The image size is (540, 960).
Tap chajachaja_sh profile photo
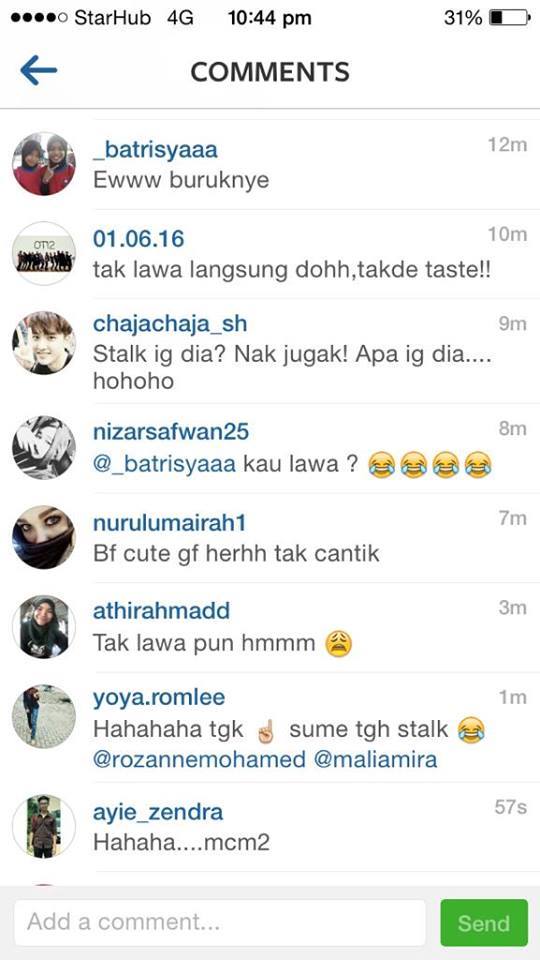pos(44,343)
